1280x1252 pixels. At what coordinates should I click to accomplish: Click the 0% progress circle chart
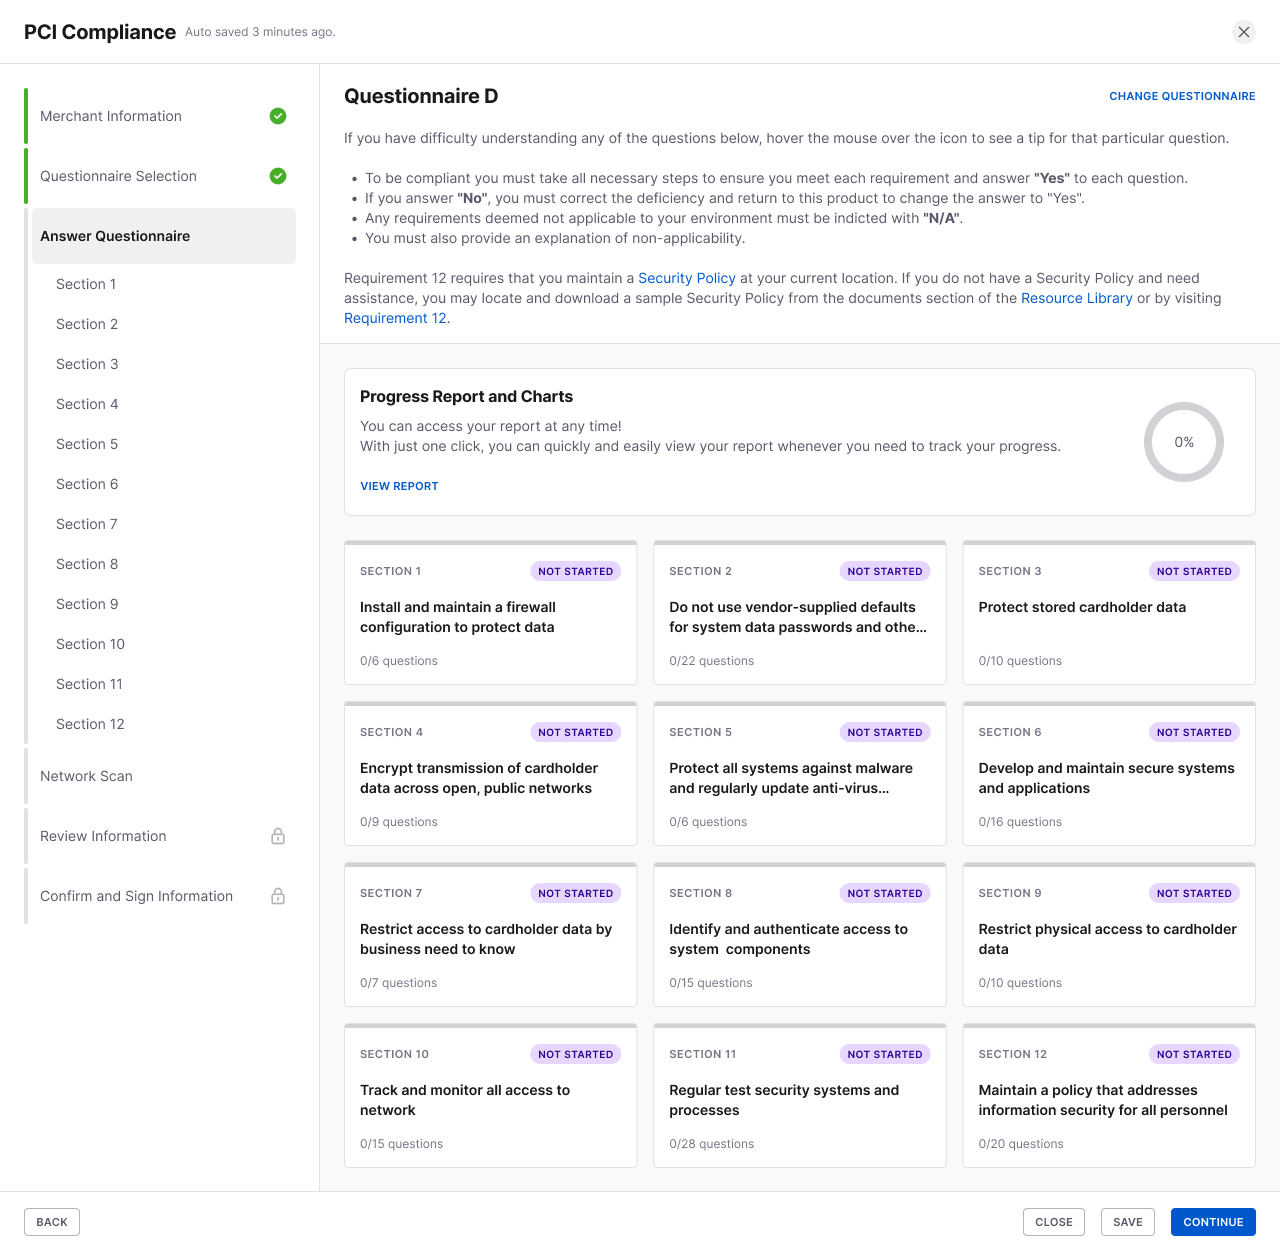[1184, 442]
